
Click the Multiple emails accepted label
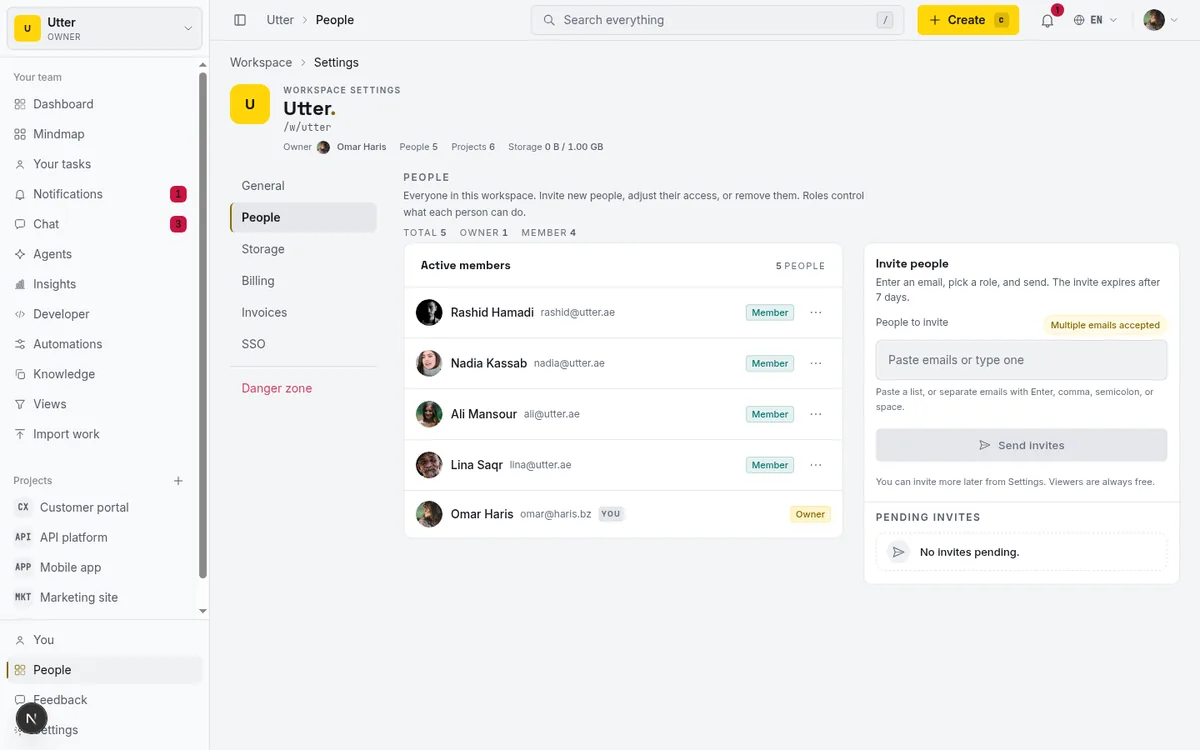tap(1105, 325)
